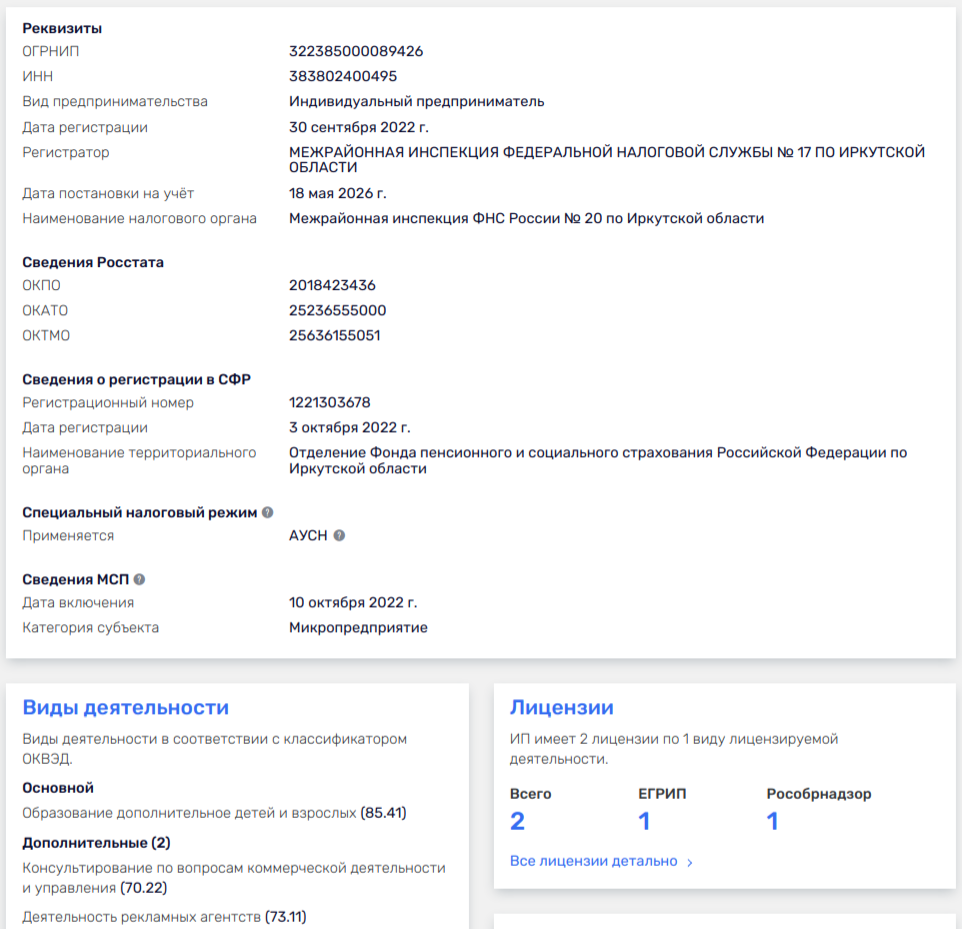This screenshot has width=962, height=929.
Task: Select the ИНН value 383802400495
Action: click(343, 76)
